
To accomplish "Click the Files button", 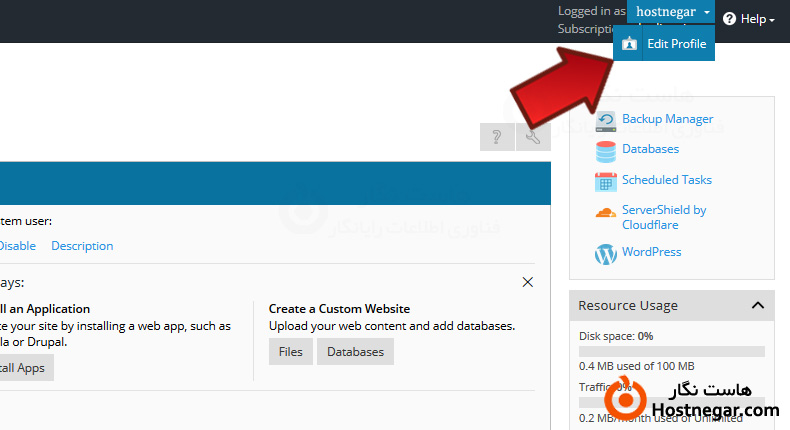I will (290, 352).
